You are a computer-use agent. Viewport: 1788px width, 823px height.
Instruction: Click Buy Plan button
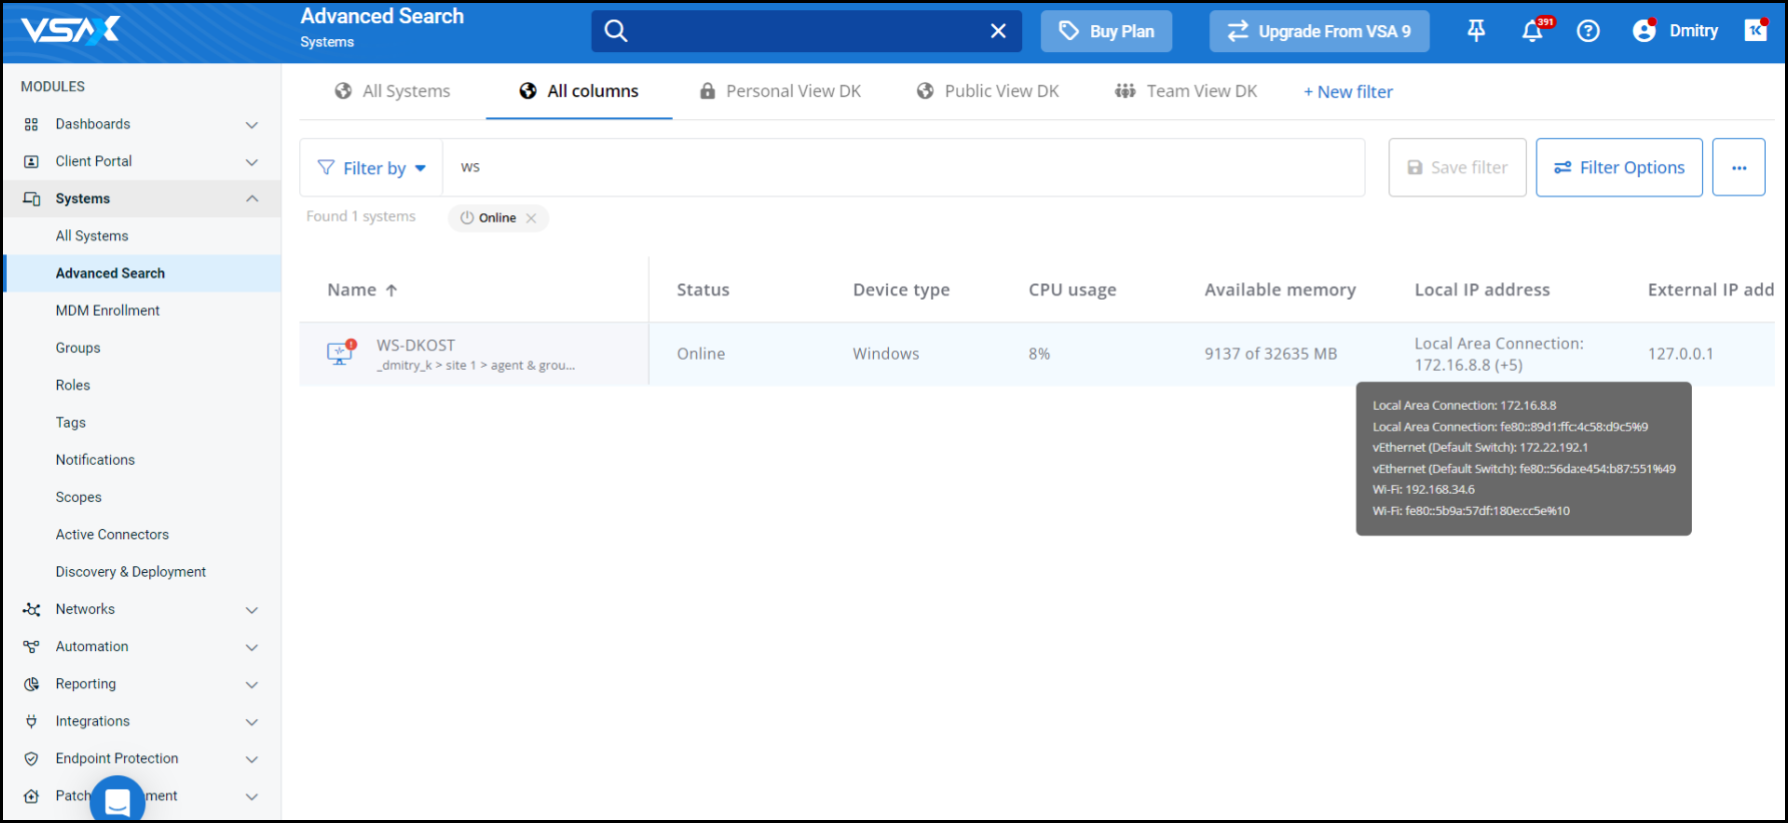[1106, 31]
